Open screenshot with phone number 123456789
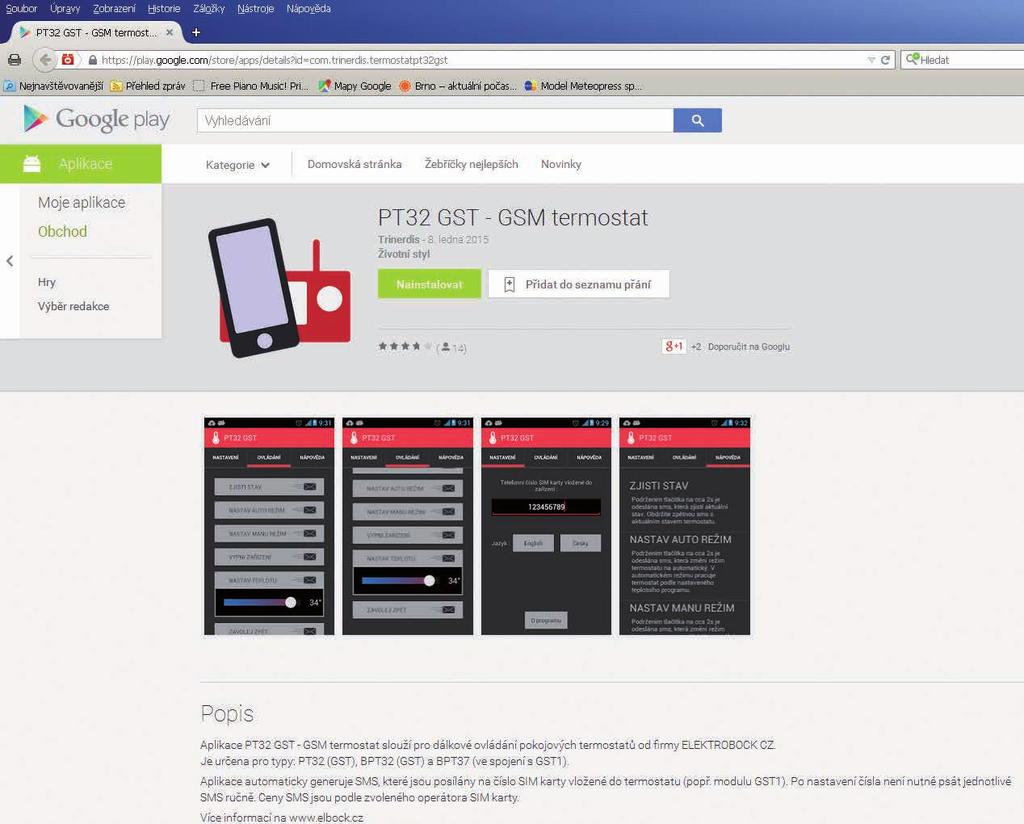This screenshot has width=1024, height=824. [x=546, y=526]
